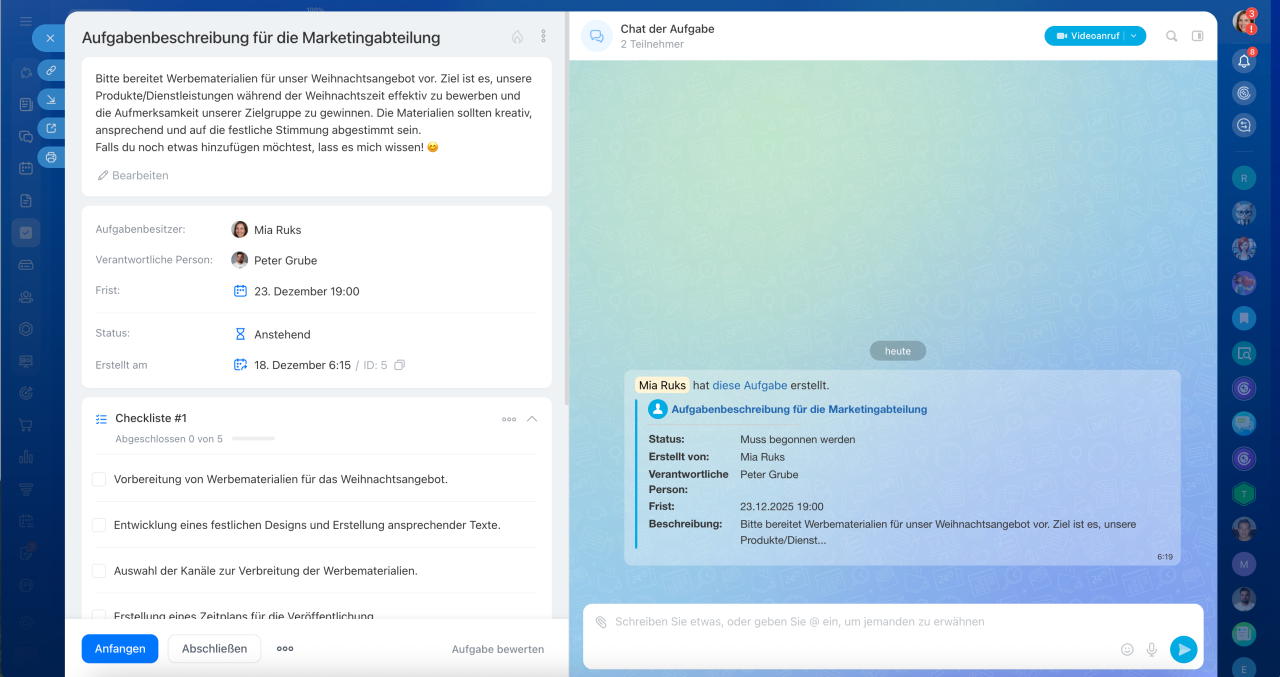Click Bearbeiten to edit description
1280x677 pixels.
(133, 175)
